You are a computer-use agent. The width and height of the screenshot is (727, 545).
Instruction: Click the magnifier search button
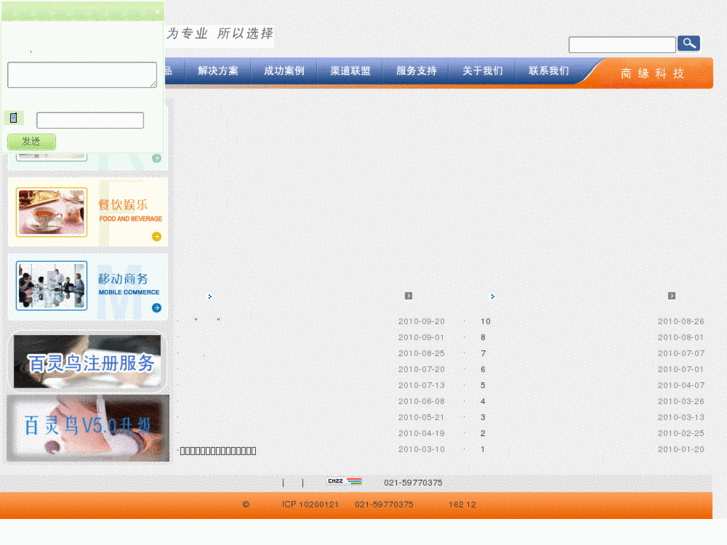(689, 44)
